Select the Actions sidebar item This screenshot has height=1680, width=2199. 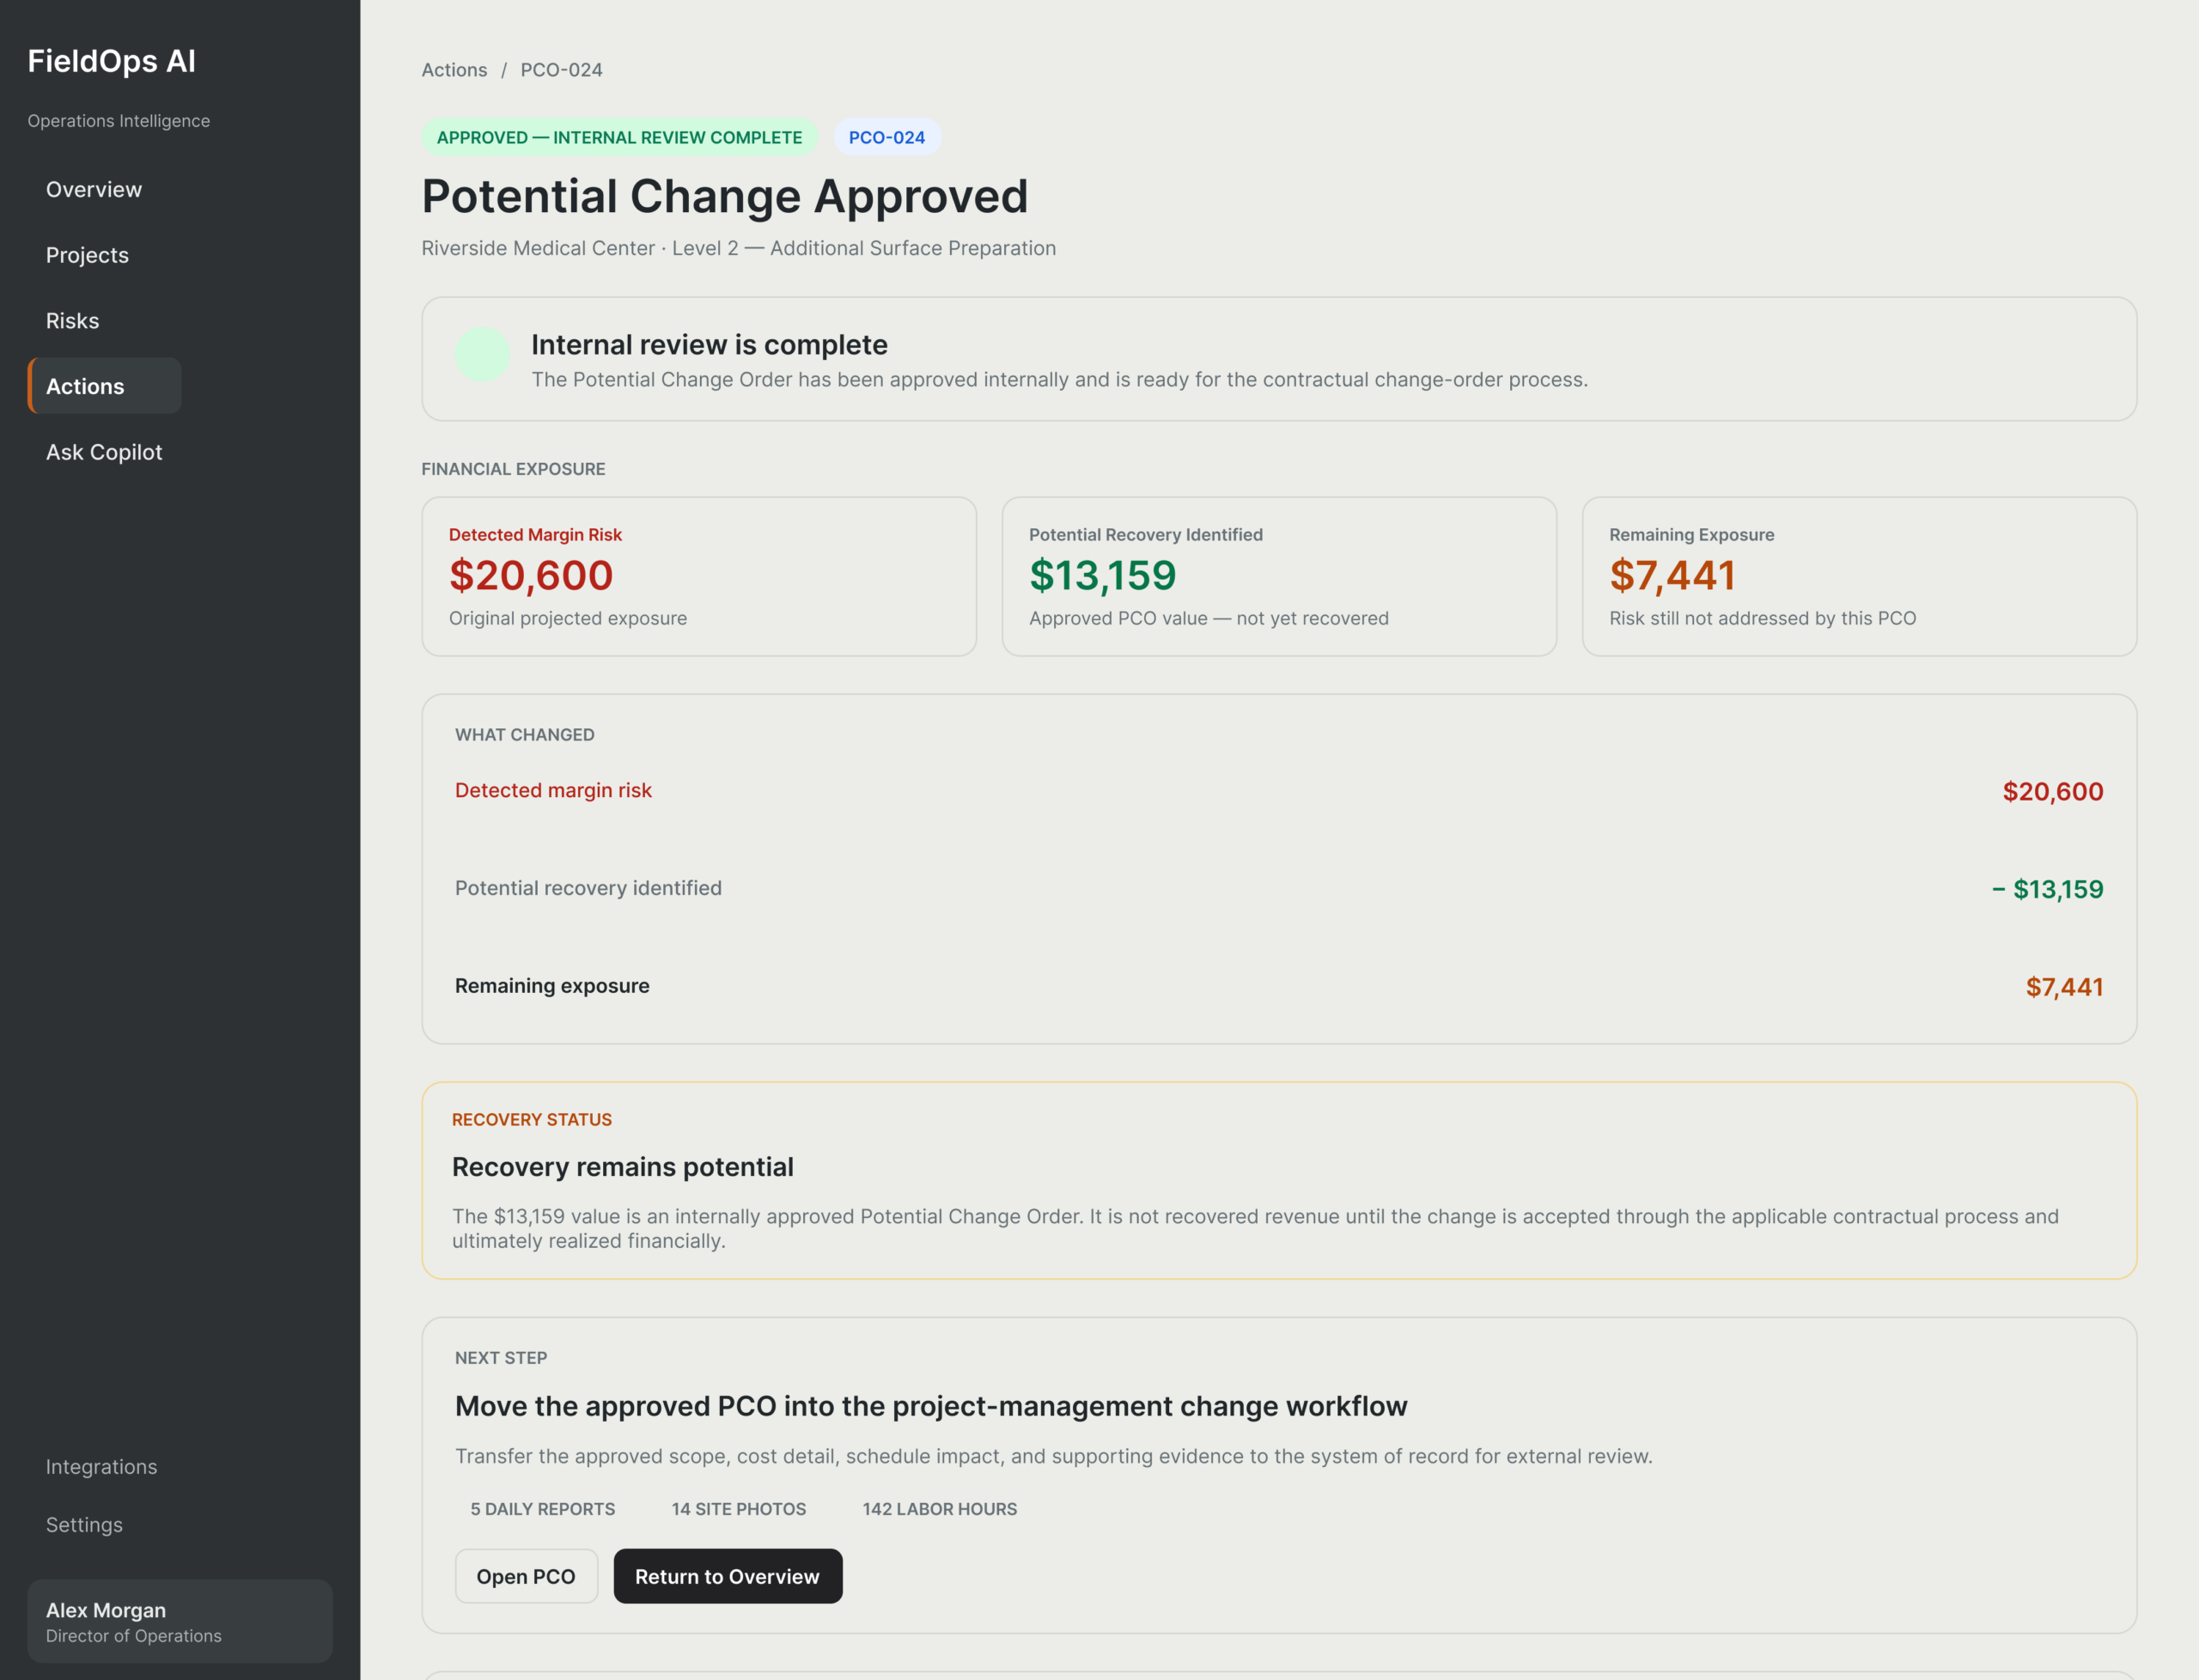pos(105,386)
